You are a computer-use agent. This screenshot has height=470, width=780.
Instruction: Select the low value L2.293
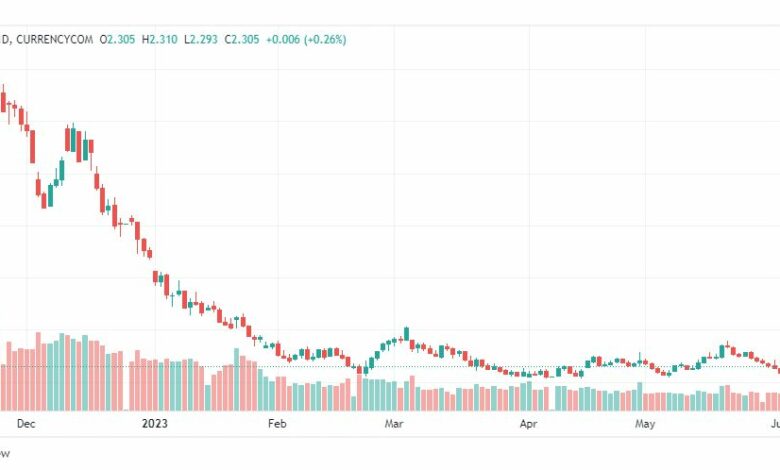[201, 39]
